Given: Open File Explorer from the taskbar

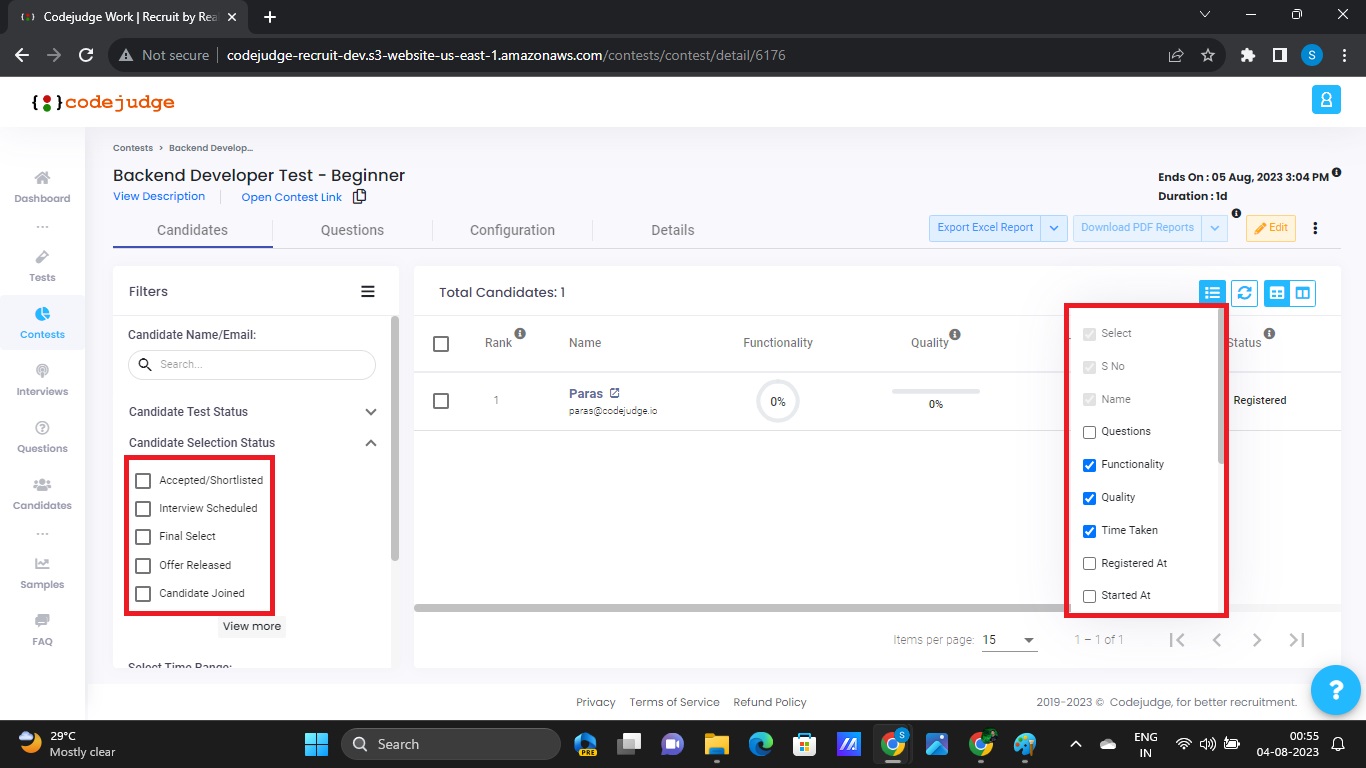Looking at the screenshot, I should [x=717, y=744].
